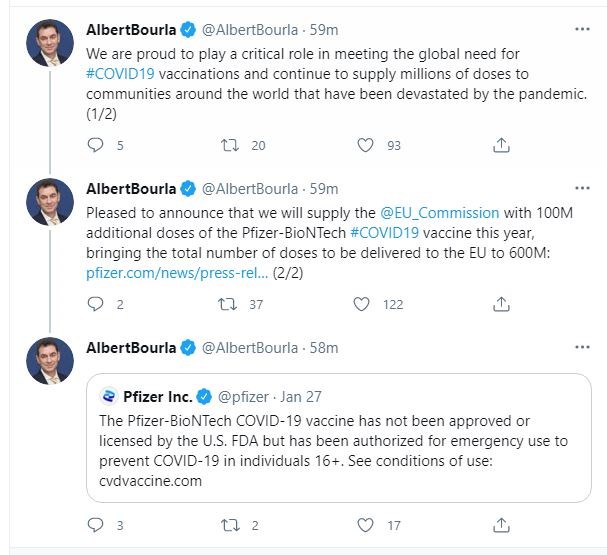
Task: Open more options on the first tweet
Action: (582, 29)
